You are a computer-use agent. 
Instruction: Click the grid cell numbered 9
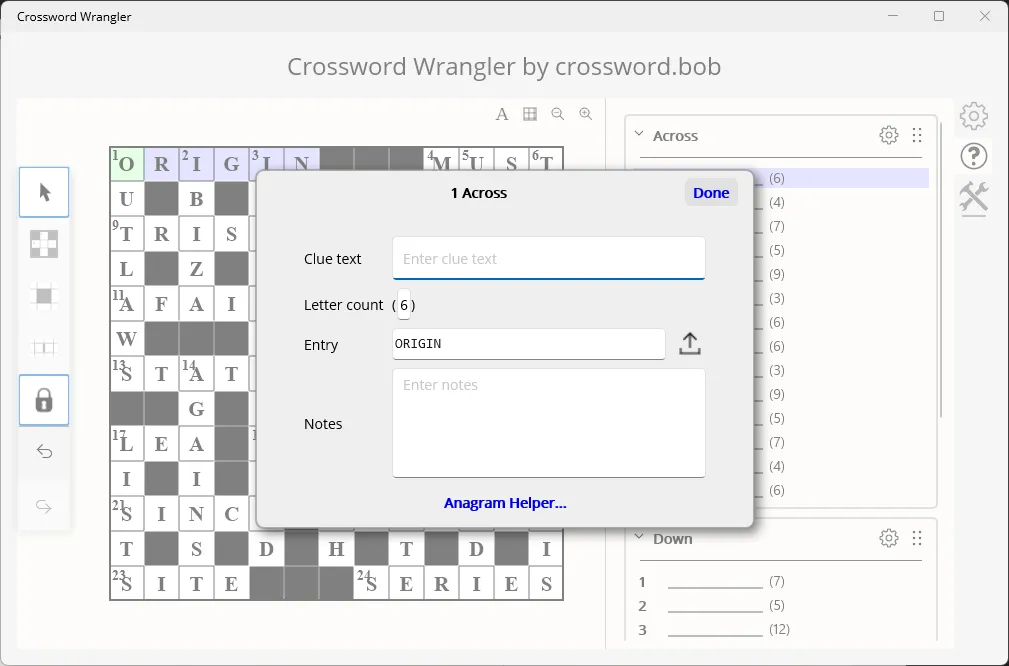[127, 234]
